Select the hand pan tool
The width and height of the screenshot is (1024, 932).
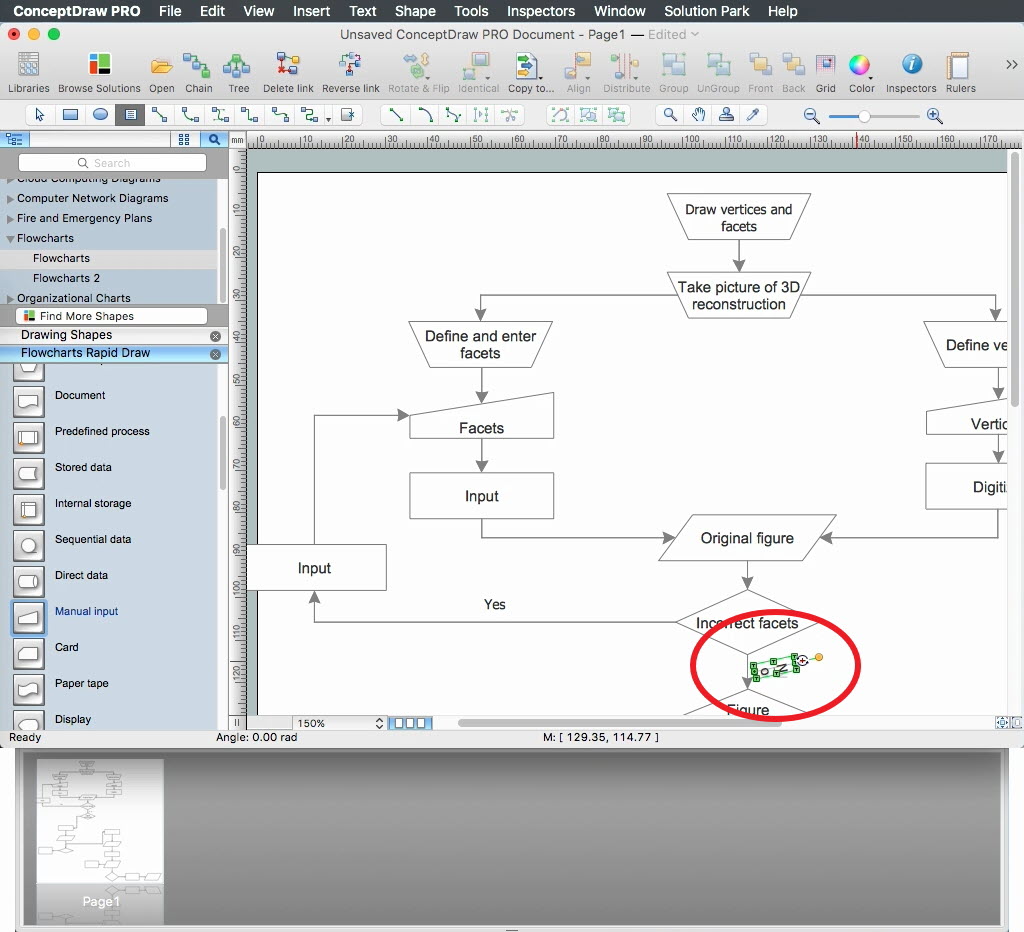pyautogui.click(x=699, y=115)
